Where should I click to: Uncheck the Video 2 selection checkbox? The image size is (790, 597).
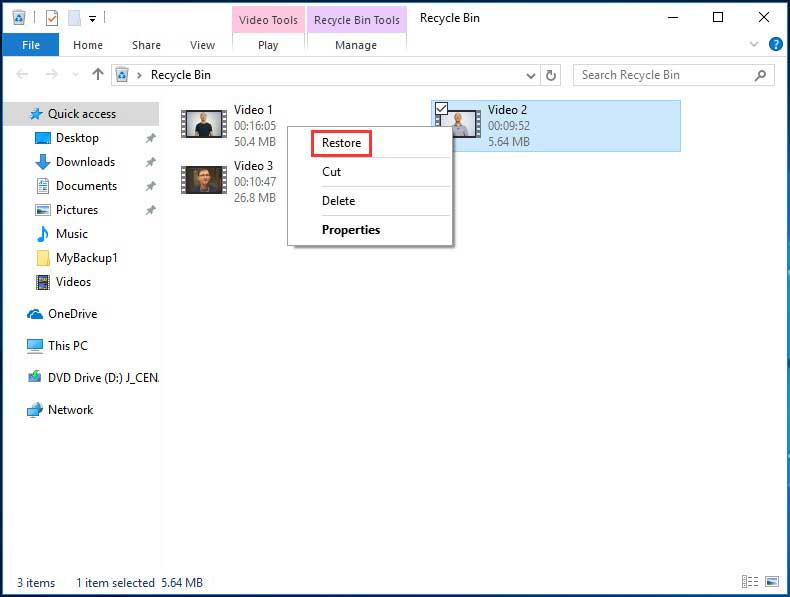pyautogui.click(x=441, y=108)
